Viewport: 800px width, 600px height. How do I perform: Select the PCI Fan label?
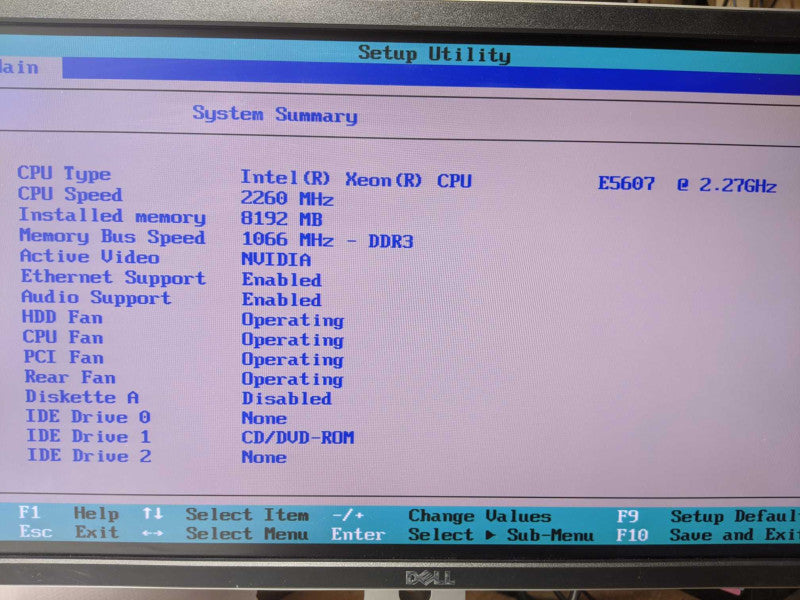[x=64, y=357]
